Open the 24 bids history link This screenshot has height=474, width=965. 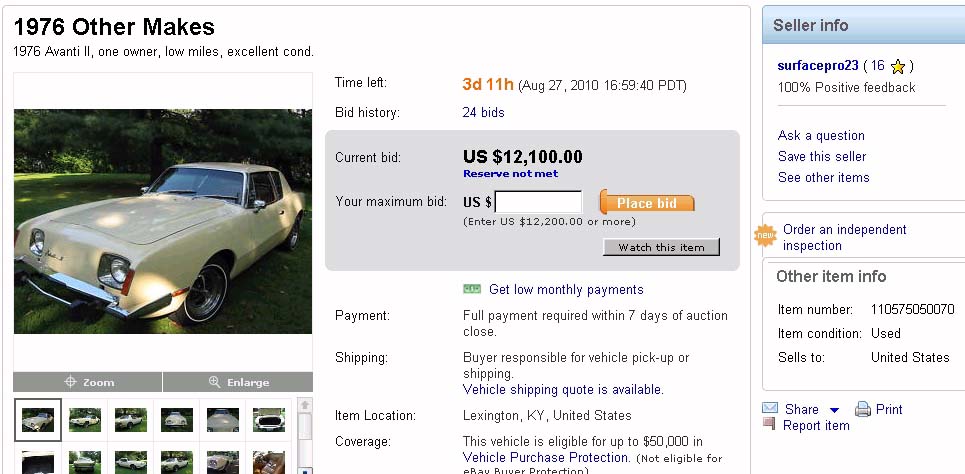tap(483, 113)
